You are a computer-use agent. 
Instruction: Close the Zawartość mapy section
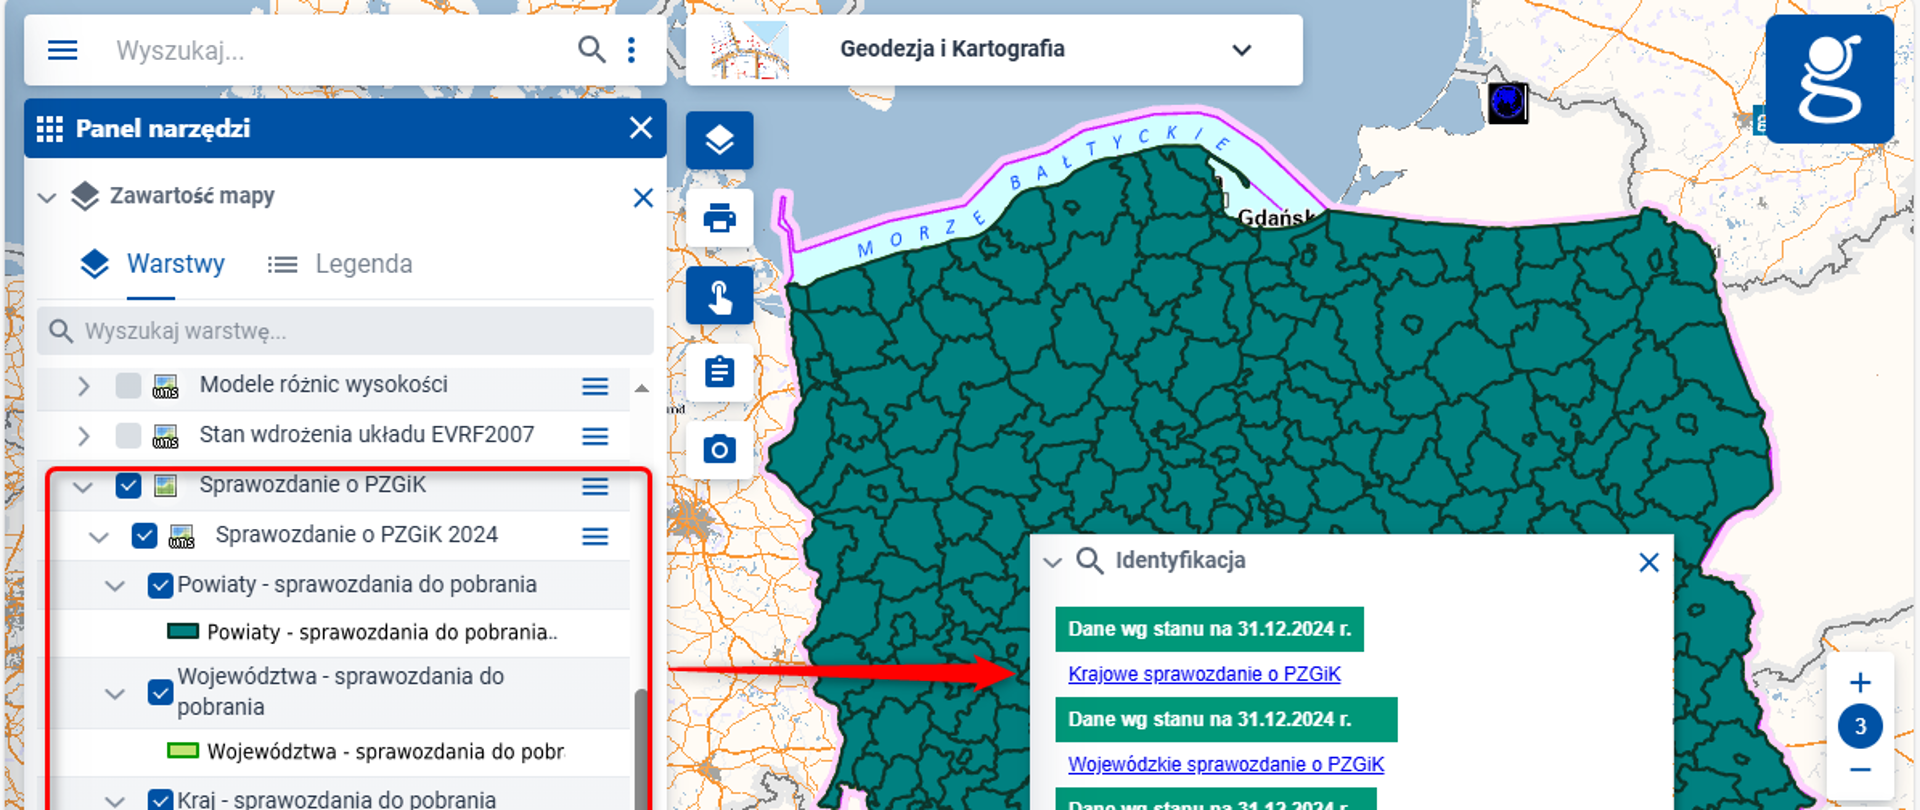coord(643,198)
